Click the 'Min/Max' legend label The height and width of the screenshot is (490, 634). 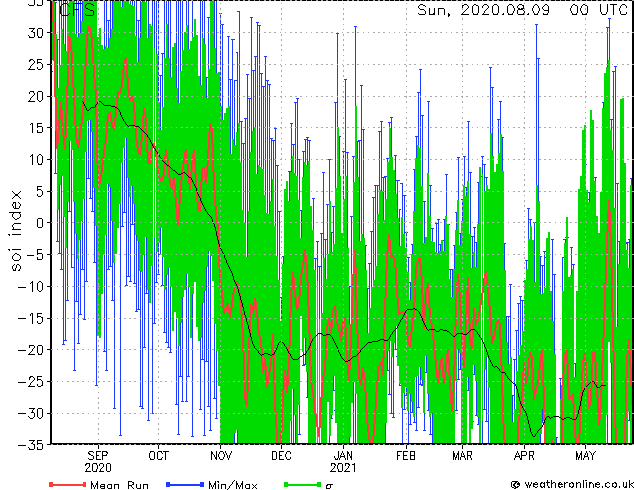pyautogui.click(x=232, y=485)
